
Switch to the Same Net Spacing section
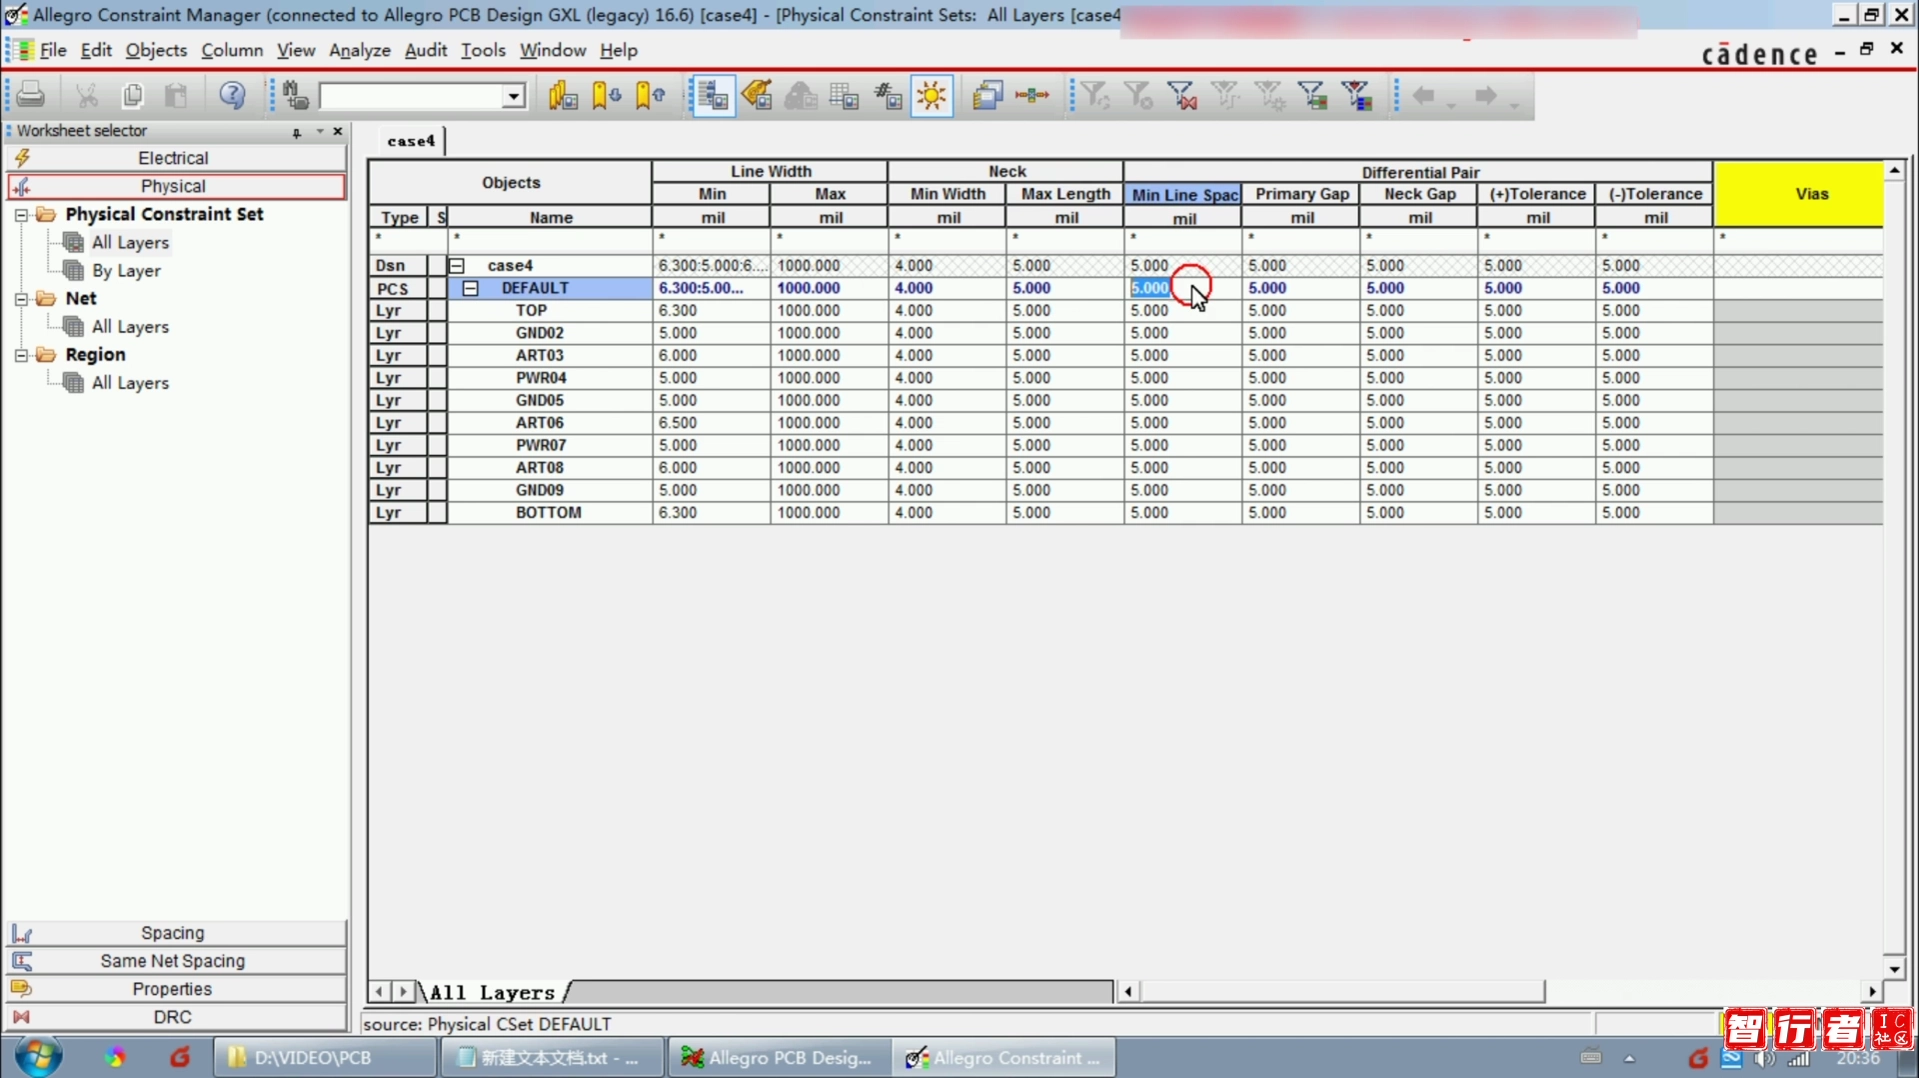click(174, 961)
